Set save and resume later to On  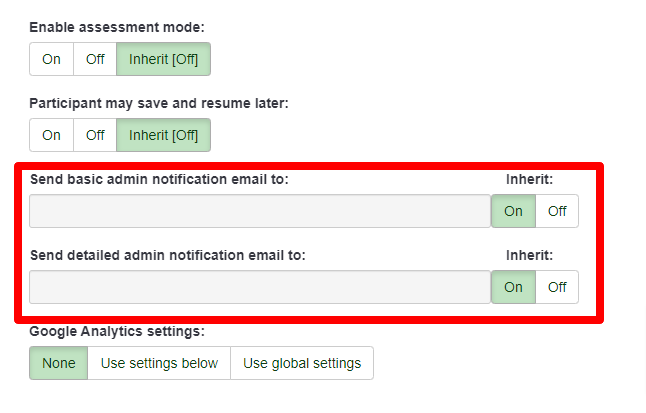51,135
